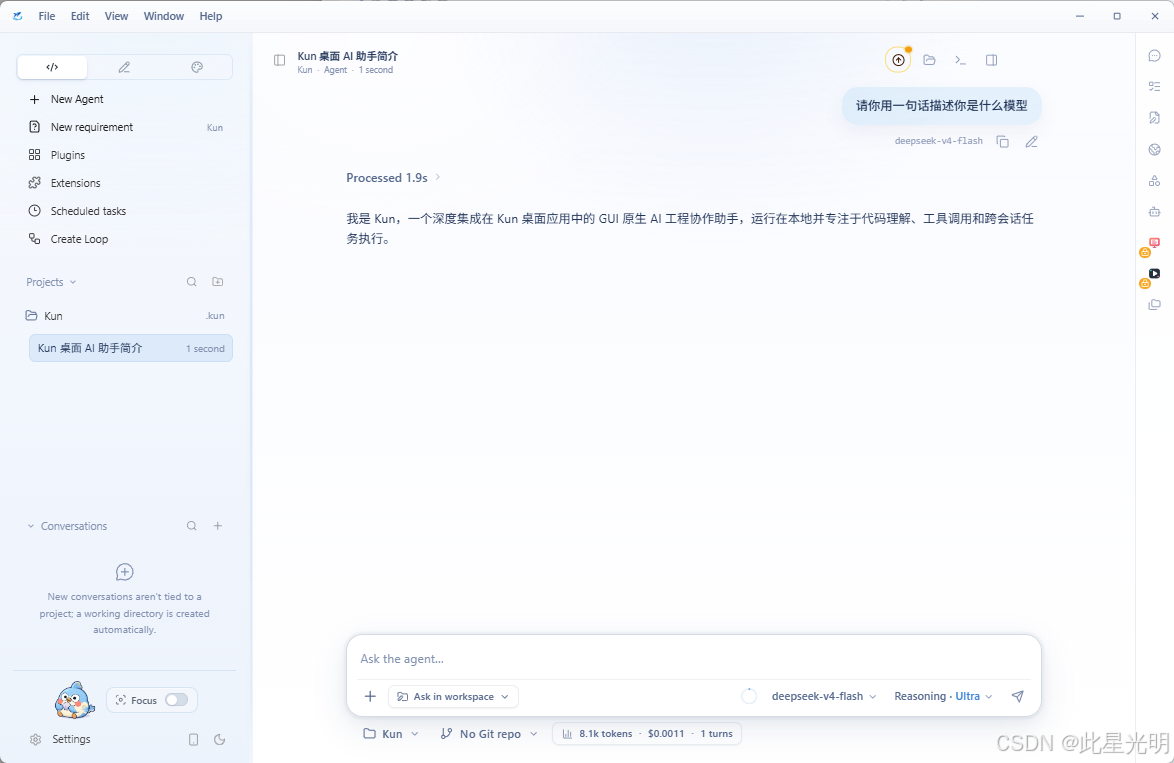Edit the user message

point(1032,142)
